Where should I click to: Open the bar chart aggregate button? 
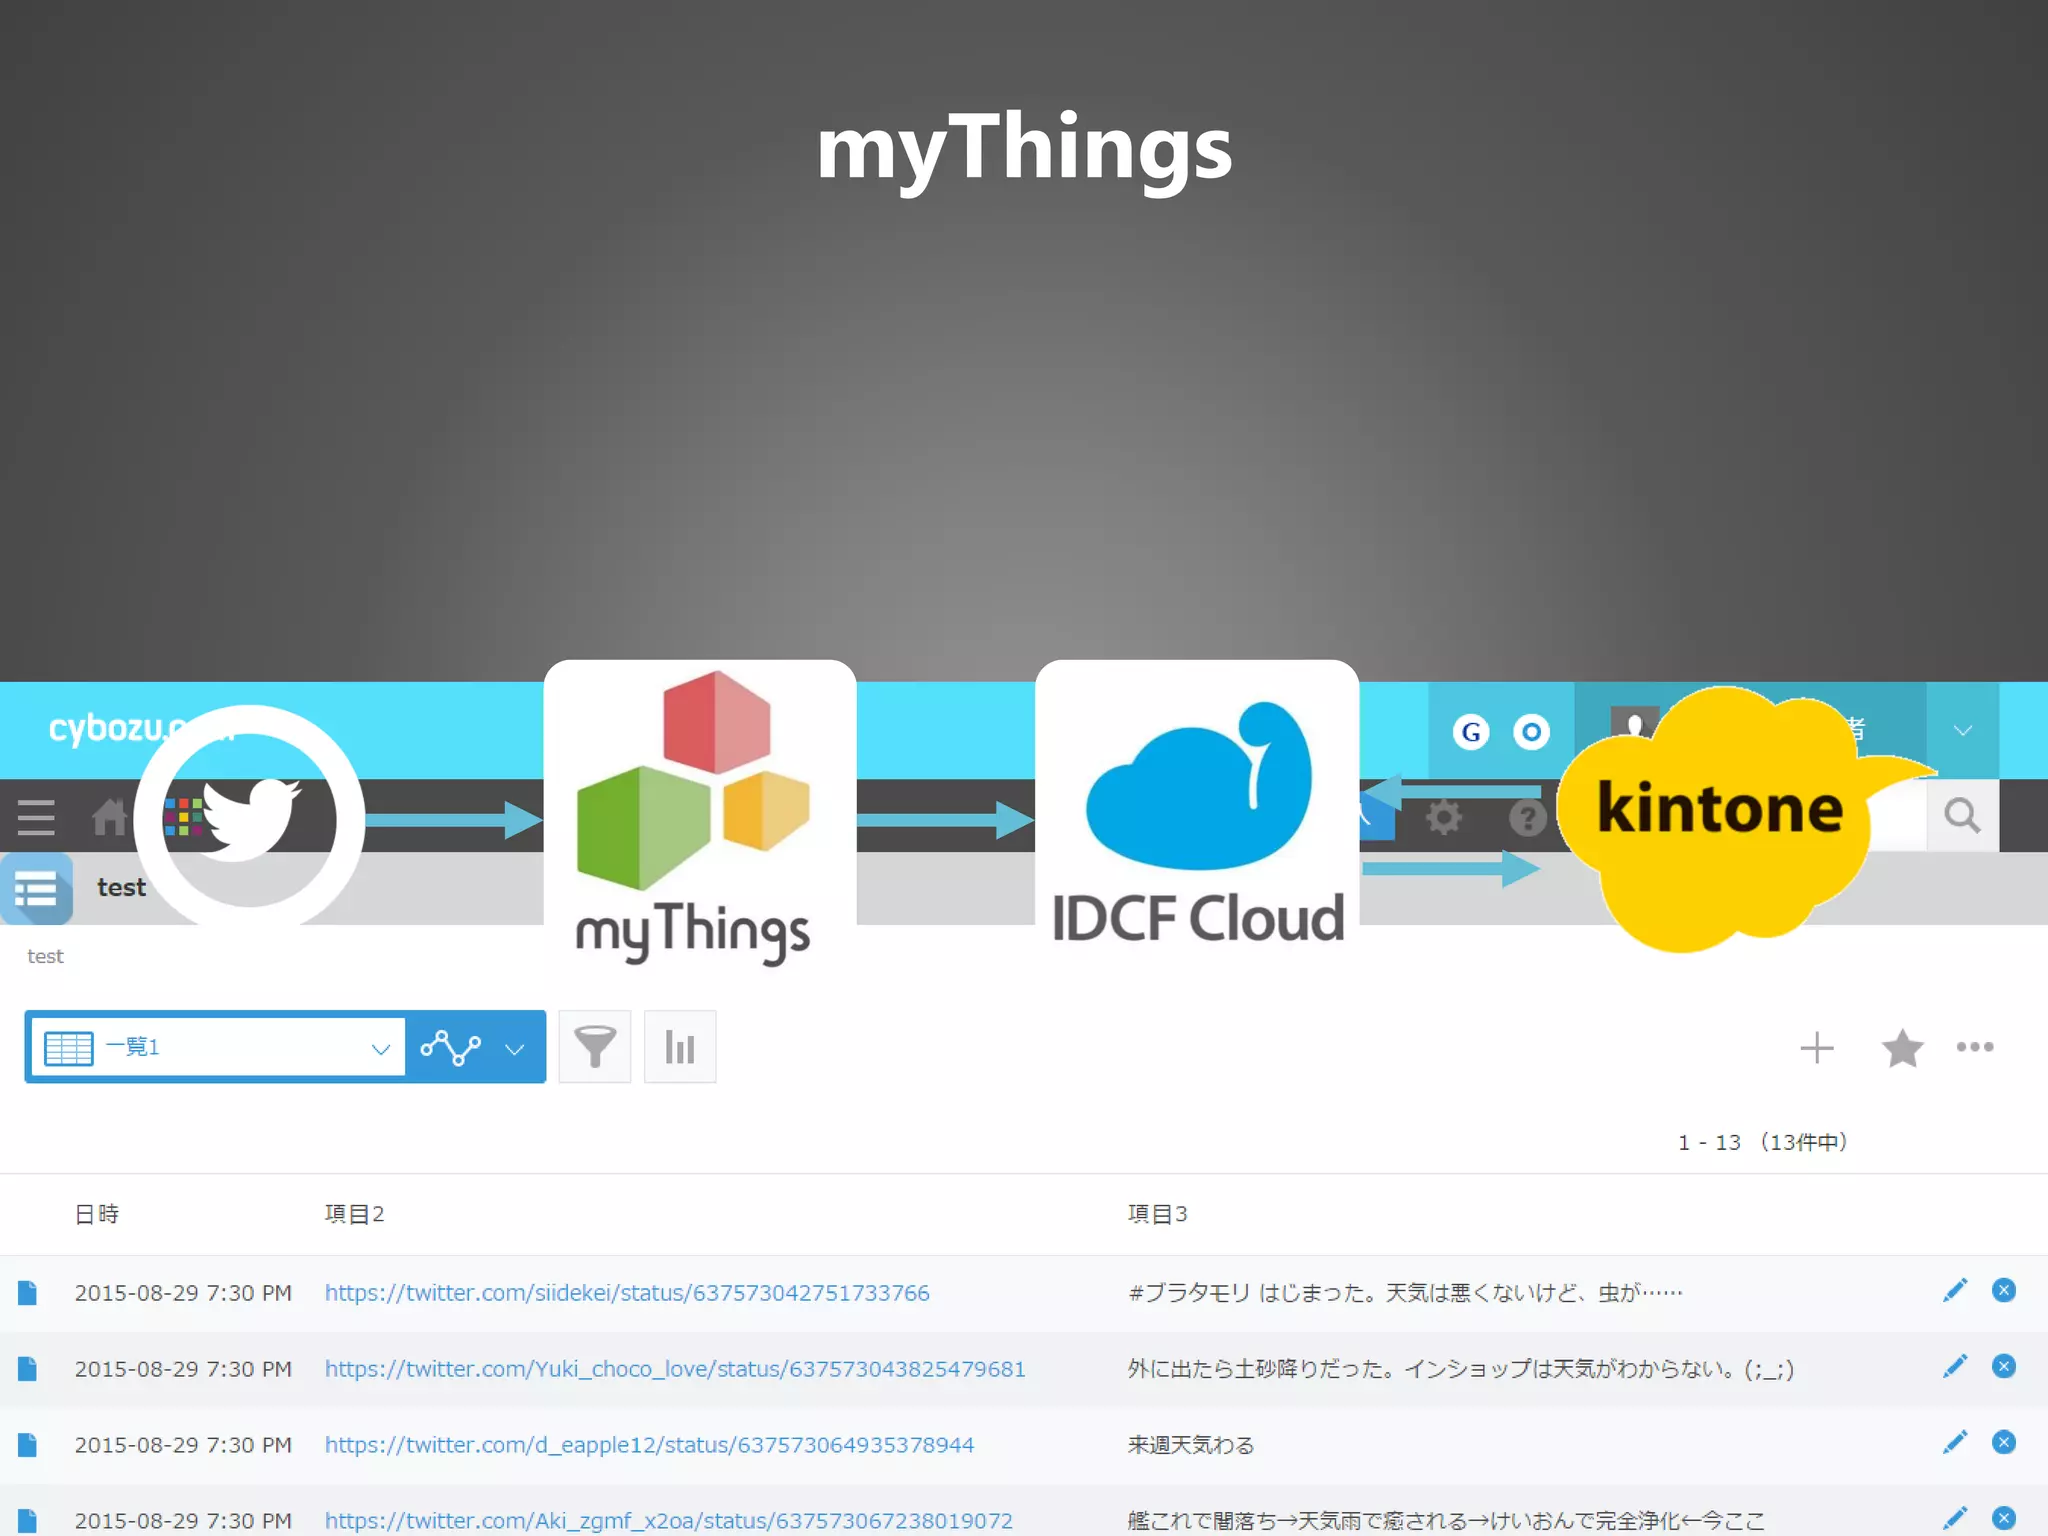(680, 1047)
